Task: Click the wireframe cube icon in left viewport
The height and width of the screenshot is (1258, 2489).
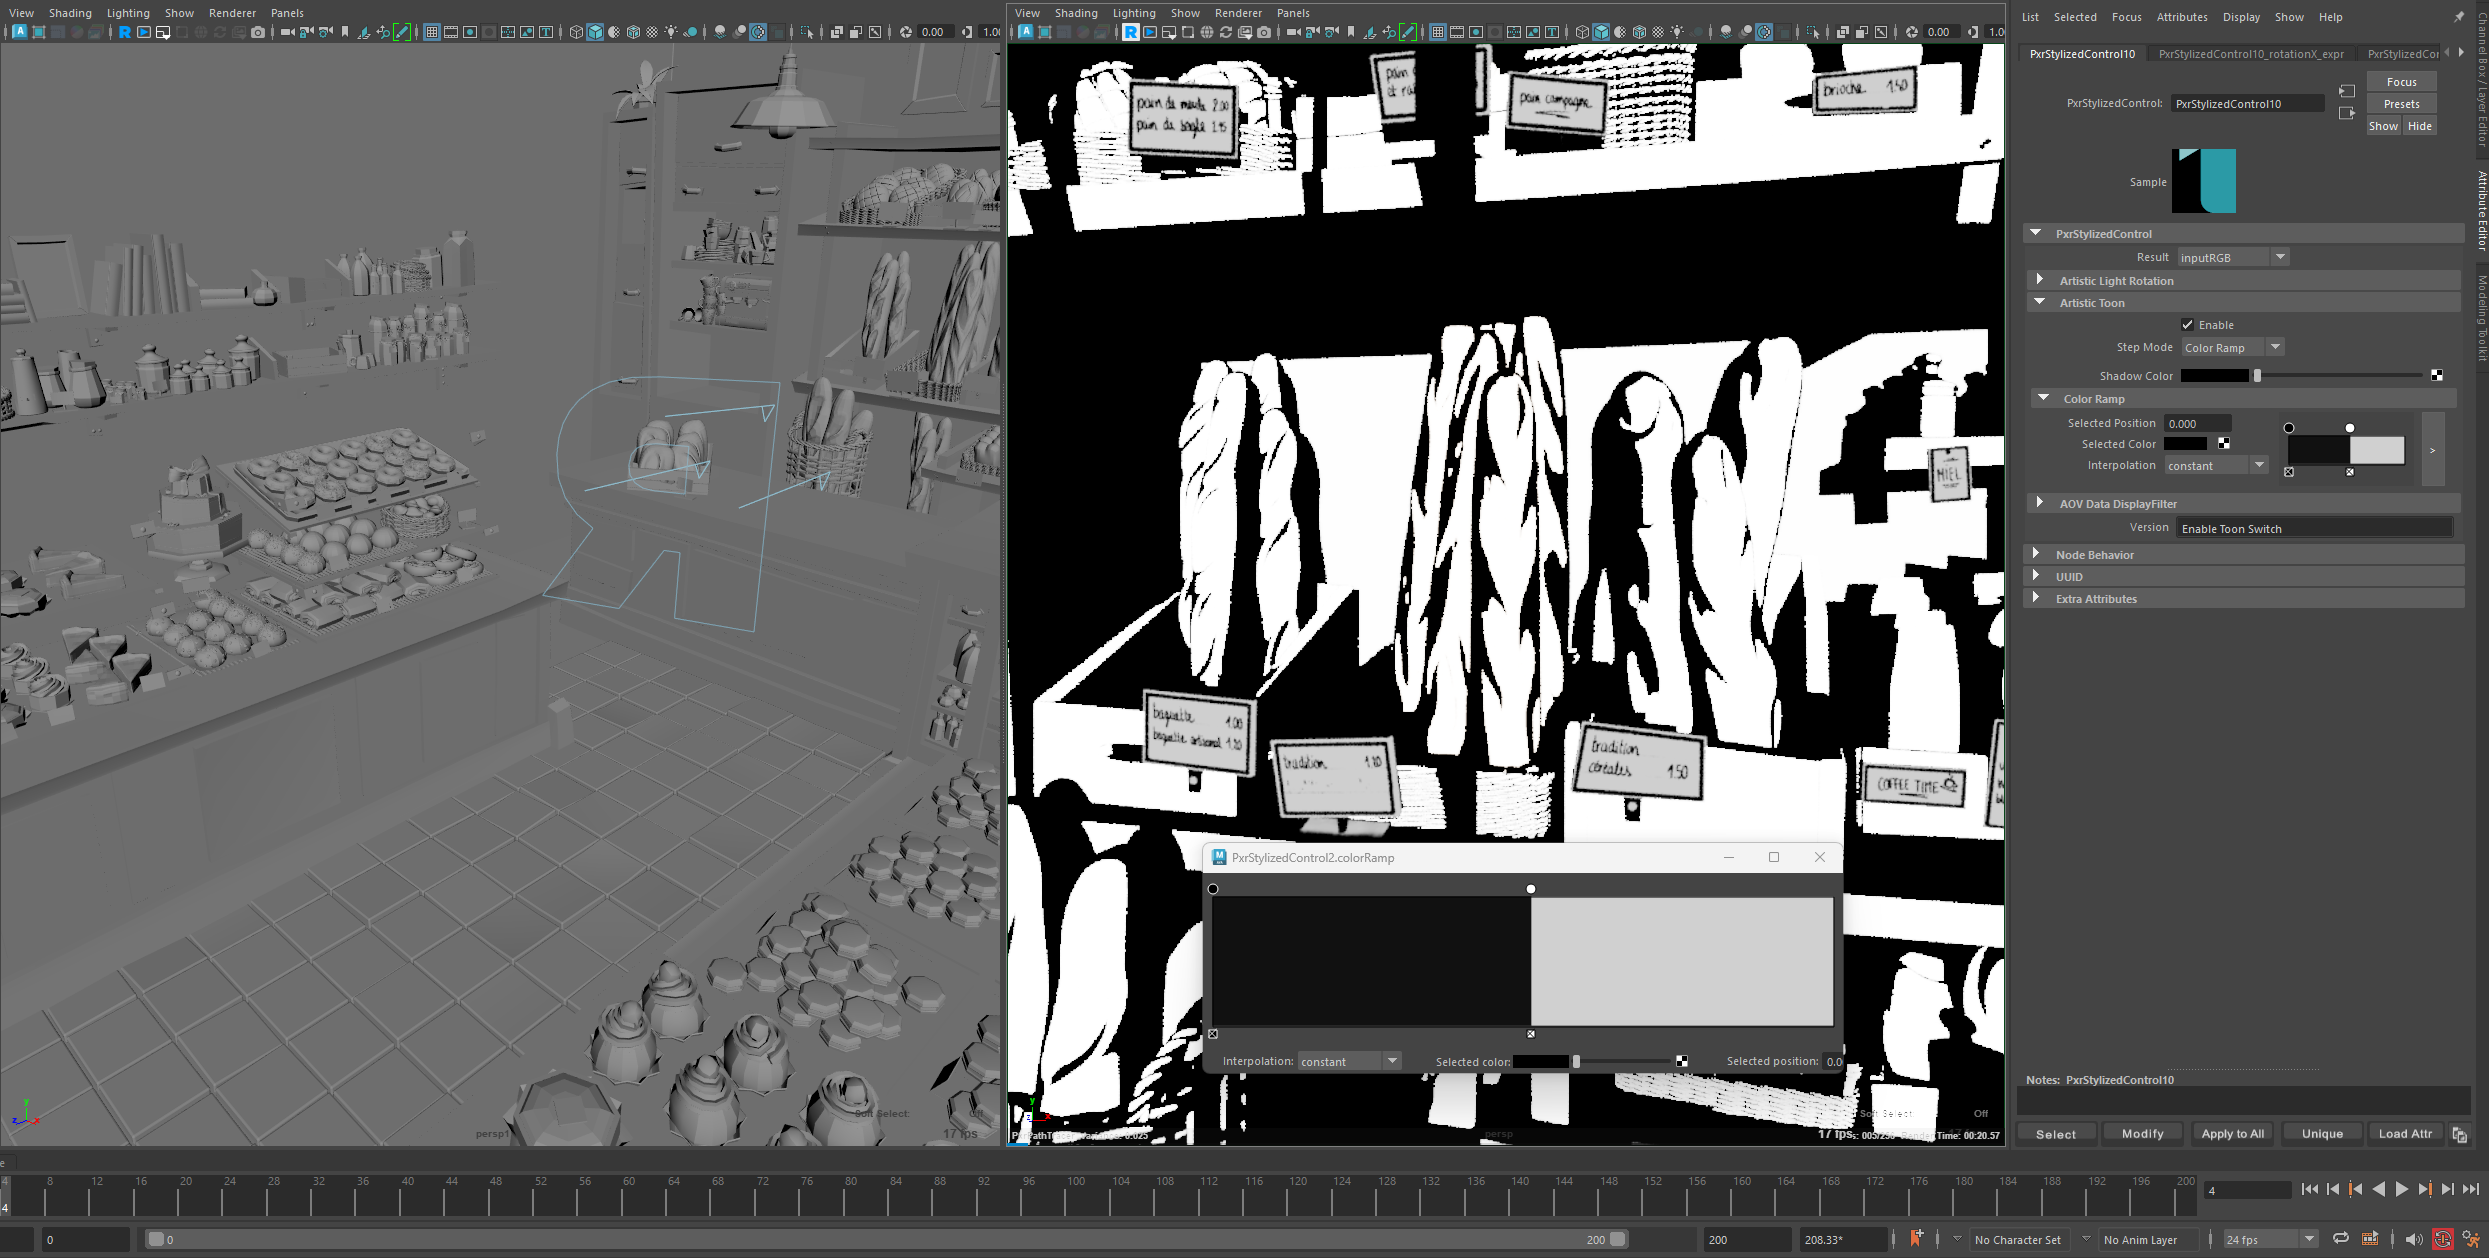Action: point(576,32)
